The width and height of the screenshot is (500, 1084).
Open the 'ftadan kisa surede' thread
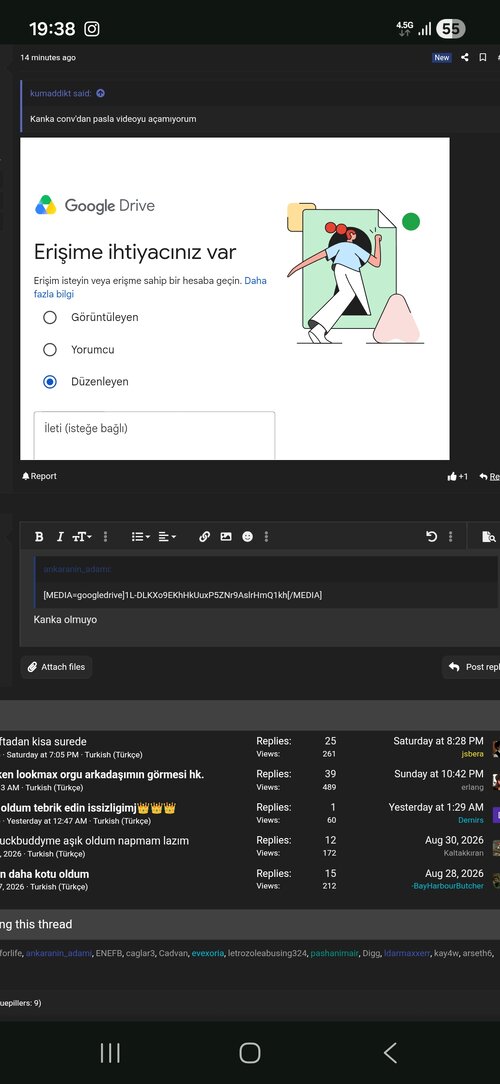click(44, 741)
